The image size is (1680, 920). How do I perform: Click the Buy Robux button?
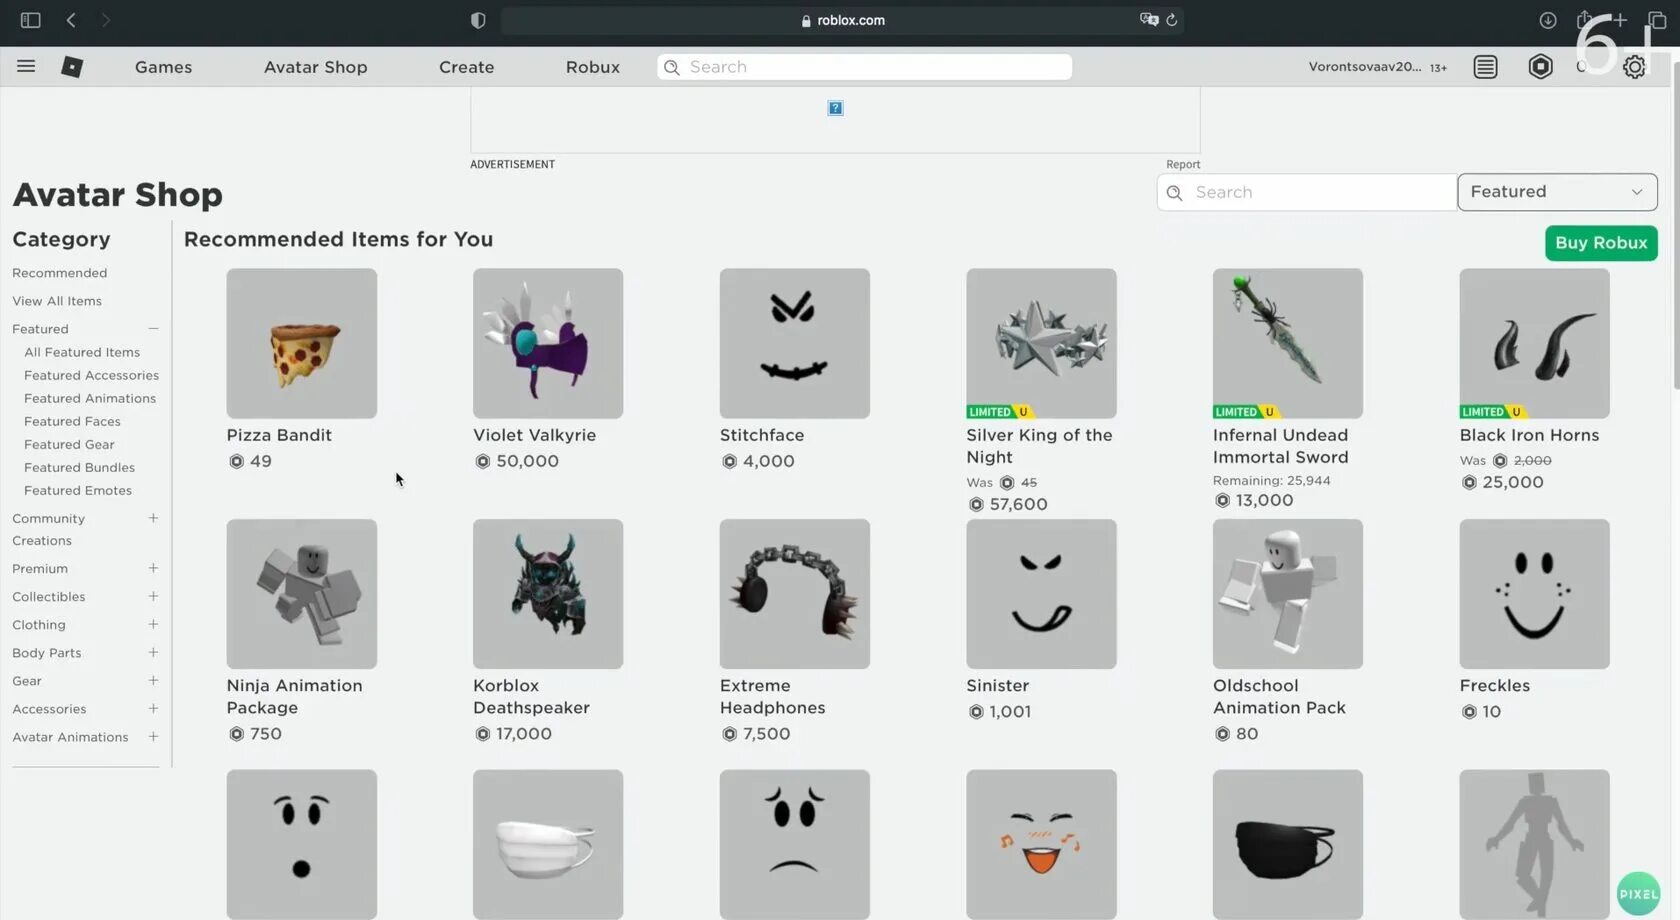(1601, 243)
